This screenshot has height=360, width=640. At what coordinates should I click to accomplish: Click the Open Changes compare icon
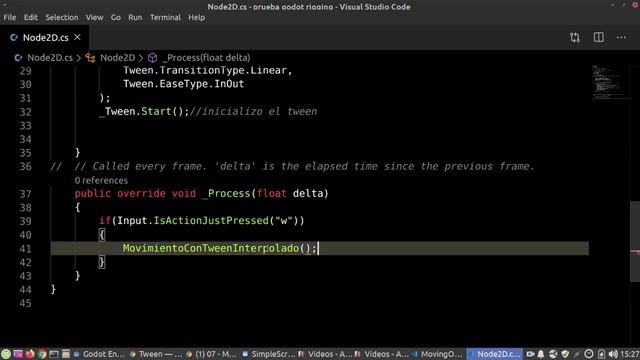point(575,38)
